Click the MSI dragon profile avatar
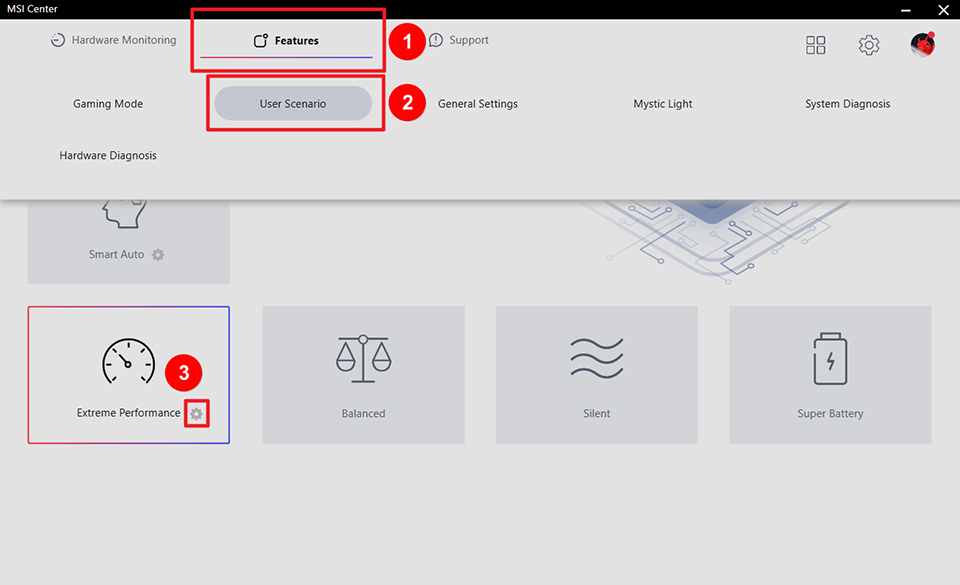 coord(922,45)
